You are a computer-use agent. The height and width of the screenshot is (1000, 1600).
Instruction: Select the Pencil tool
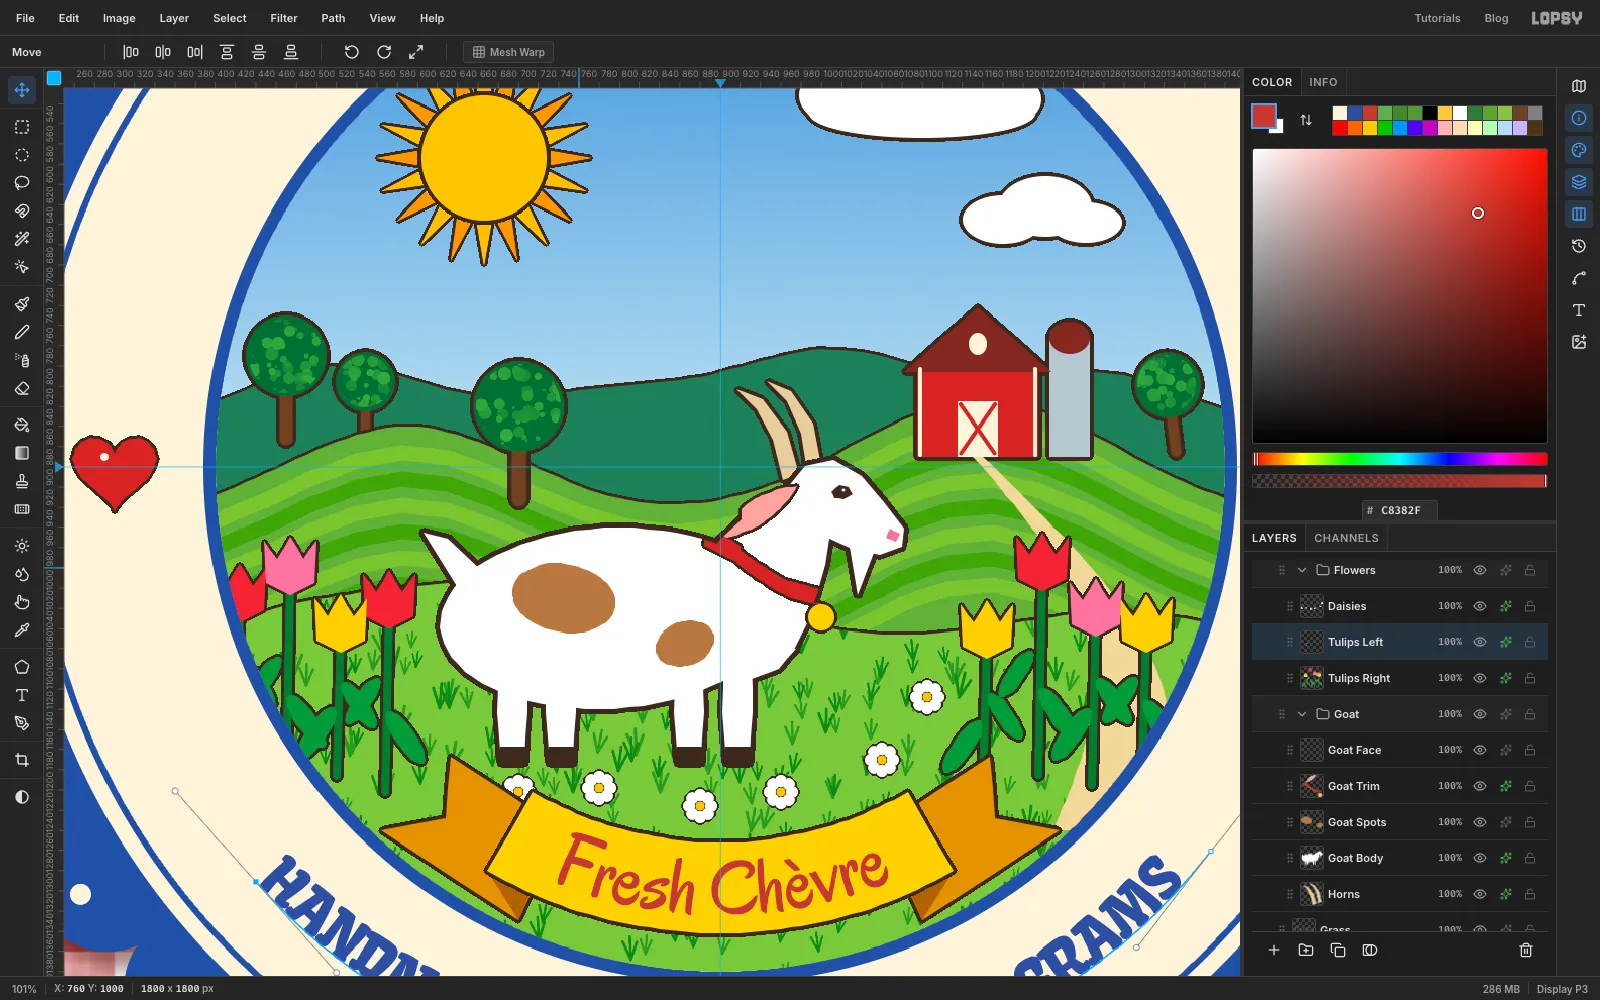(x=22, y=332)
